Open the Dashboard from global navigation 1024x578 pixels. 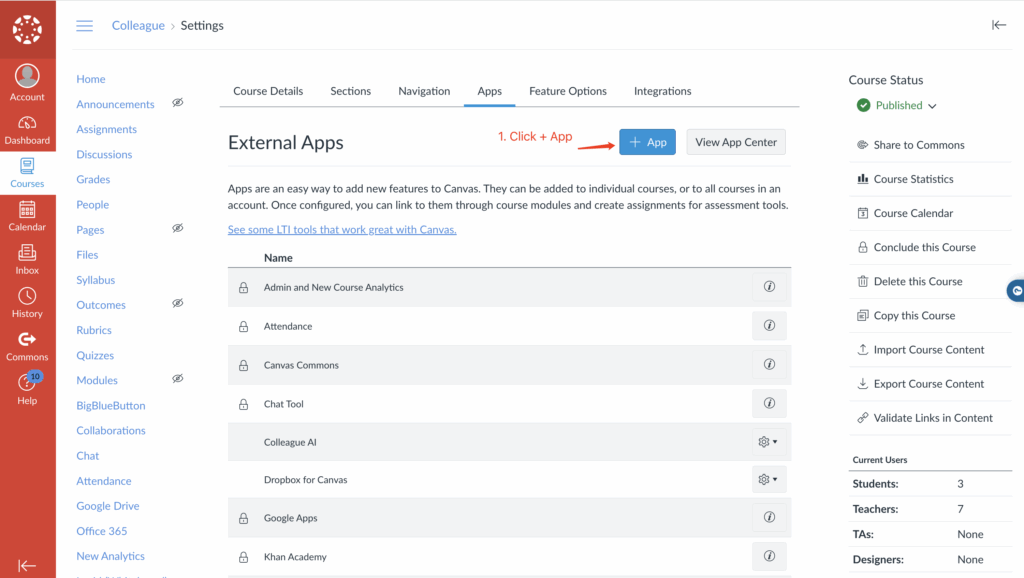(x=27, y=130)
